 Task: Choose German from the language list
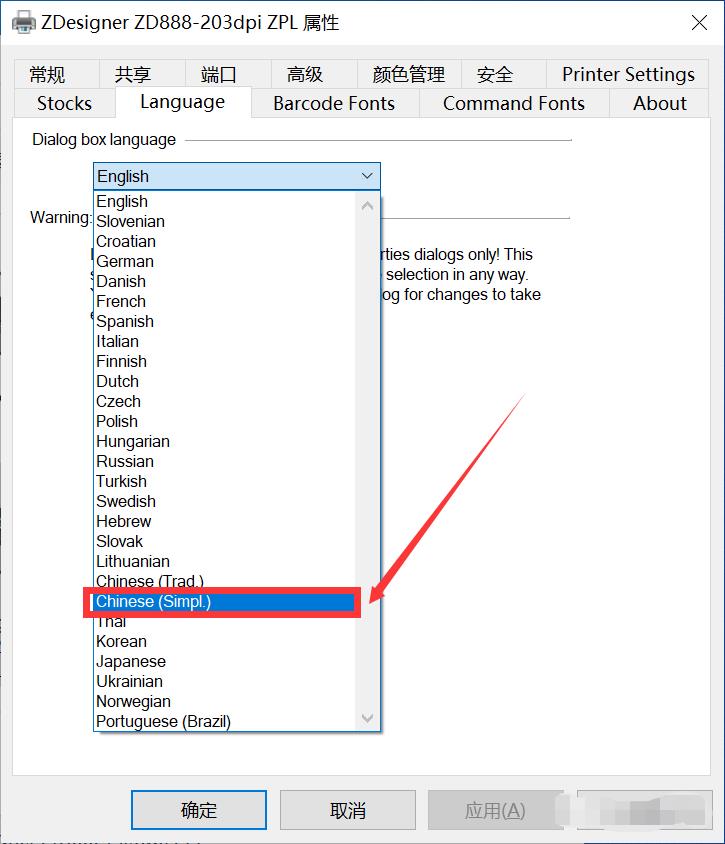124,262
